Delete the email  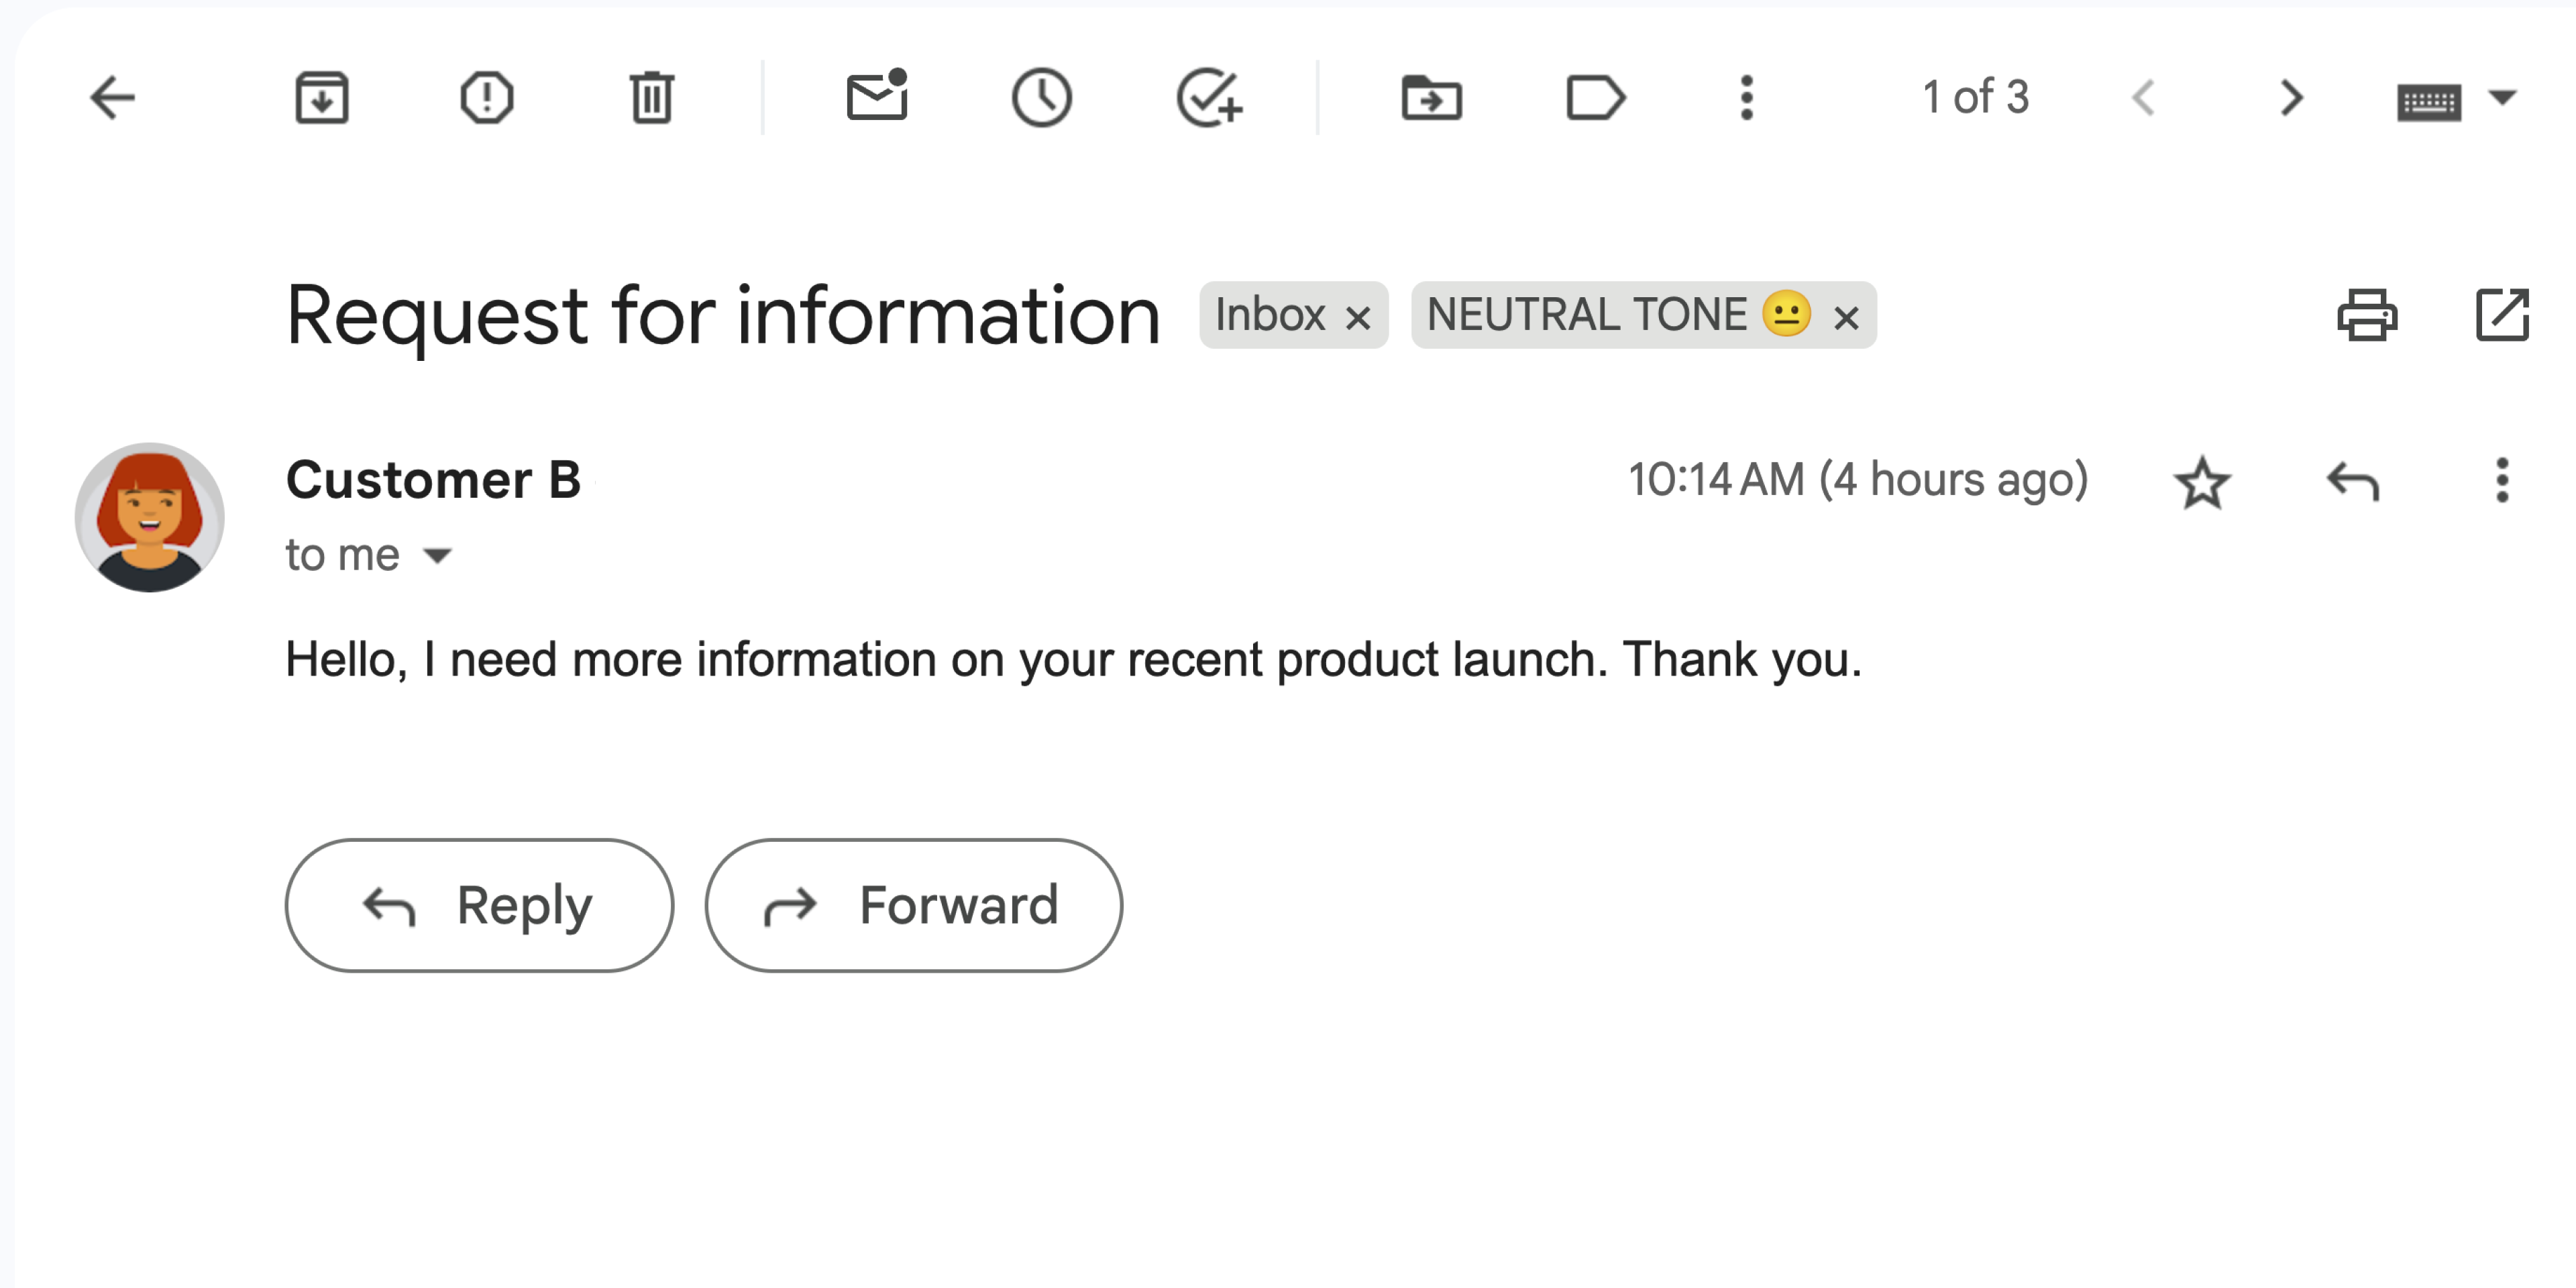tap(652, 97)
